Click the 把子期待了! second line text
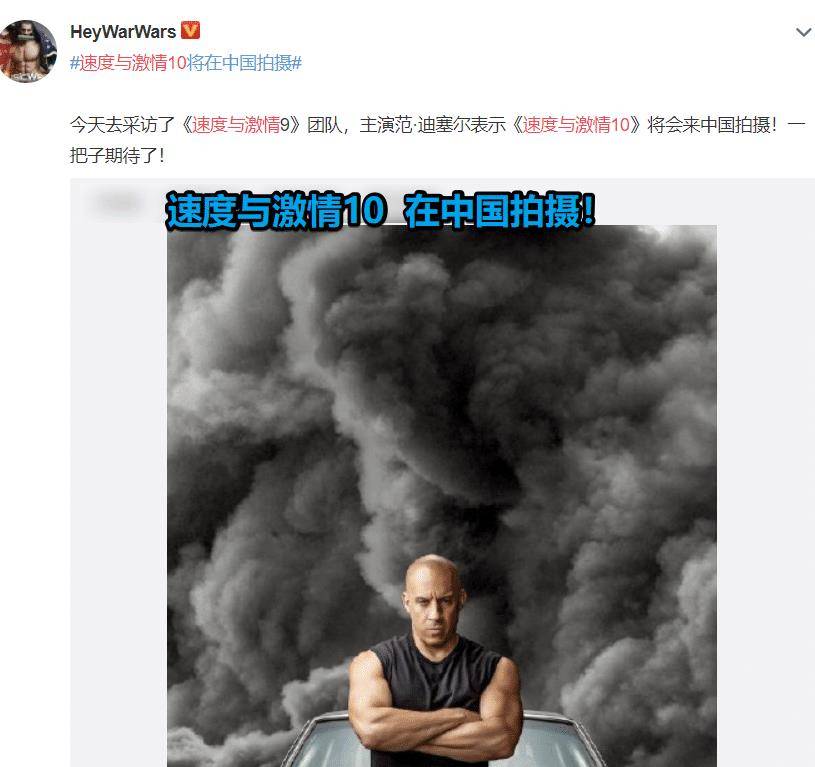Screen dimensions: 815x767 pos(117,155)
